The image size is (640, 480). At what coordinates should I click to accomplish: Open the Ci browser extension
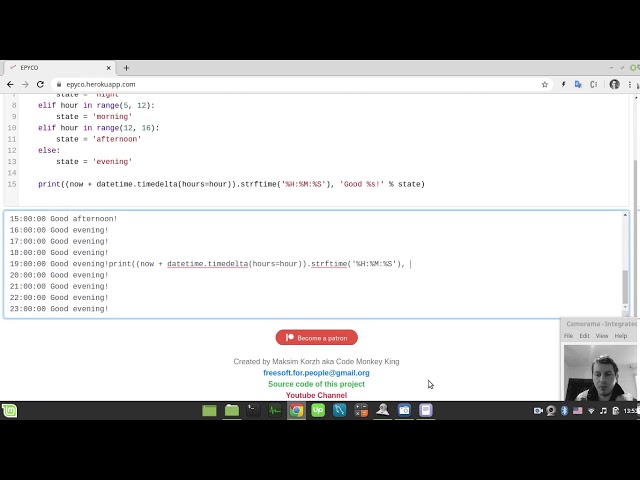tap(593, 84)
